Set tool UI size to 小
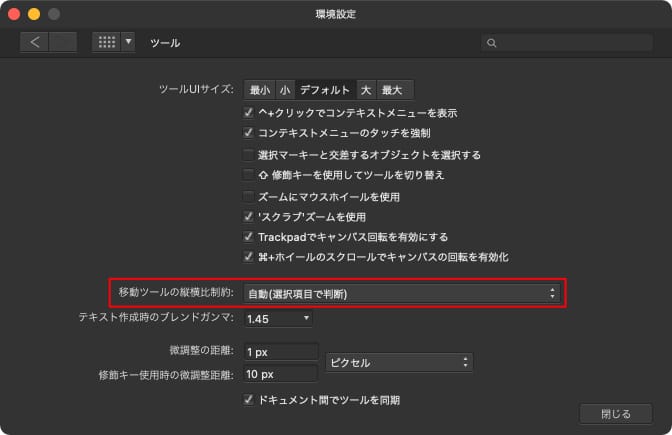Screen dimensions: 672x435 pos(285,90)
